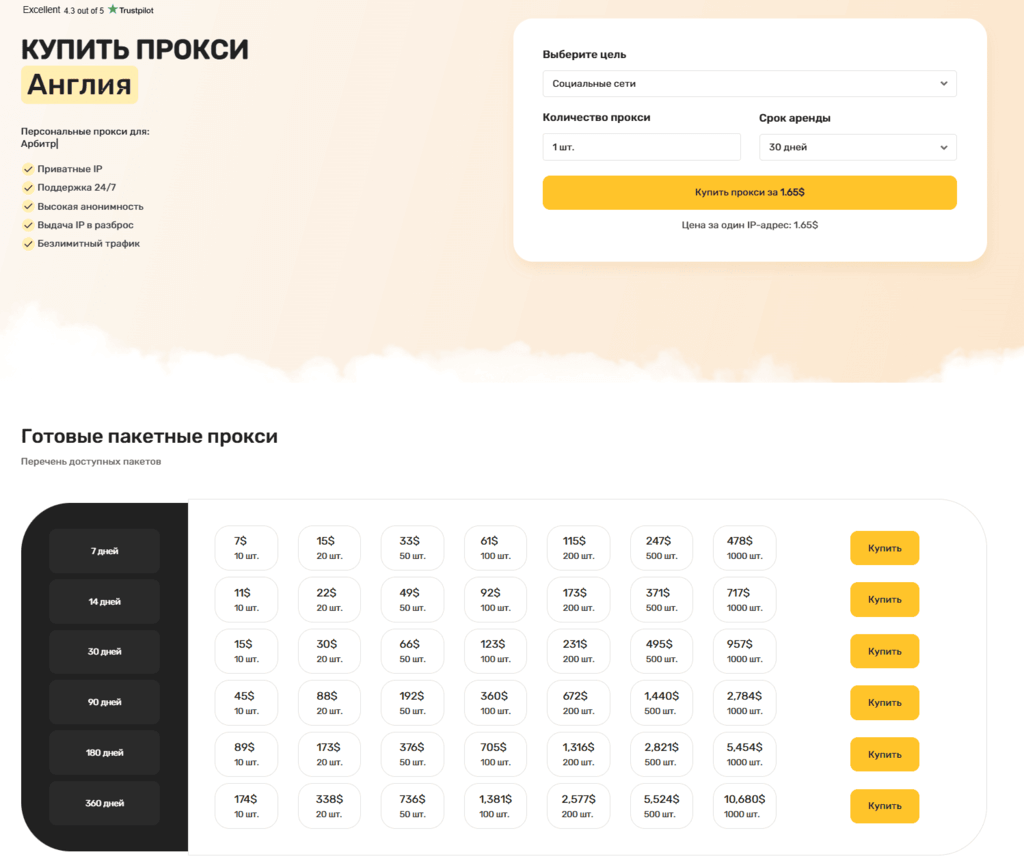
Task: Pick the 66$ 50 шт. package
Action: (x=412, y=651)
